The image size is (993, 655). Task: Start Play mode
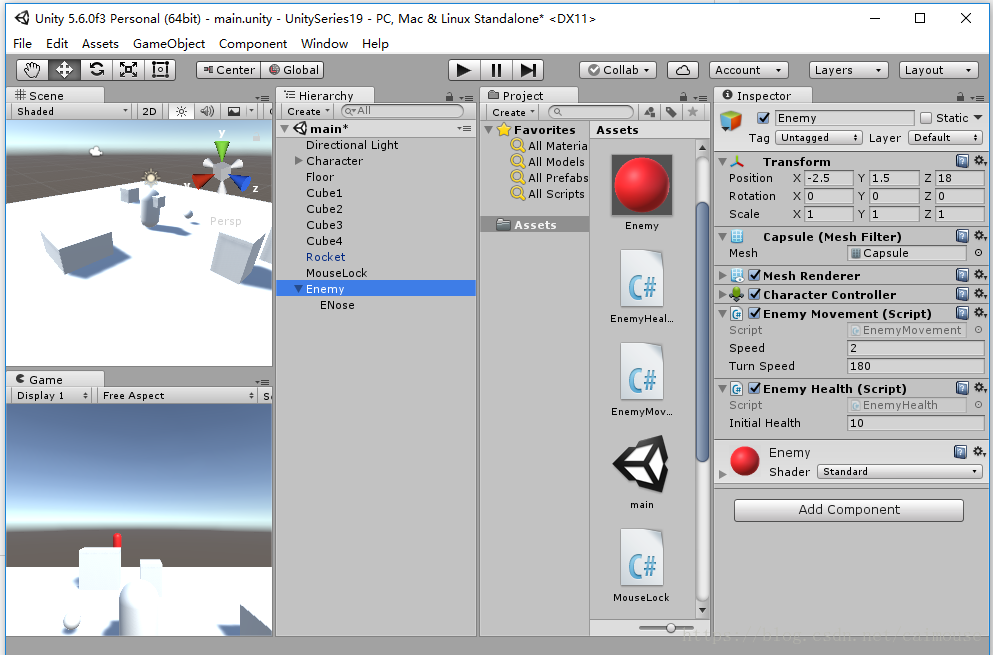point(464,70)
